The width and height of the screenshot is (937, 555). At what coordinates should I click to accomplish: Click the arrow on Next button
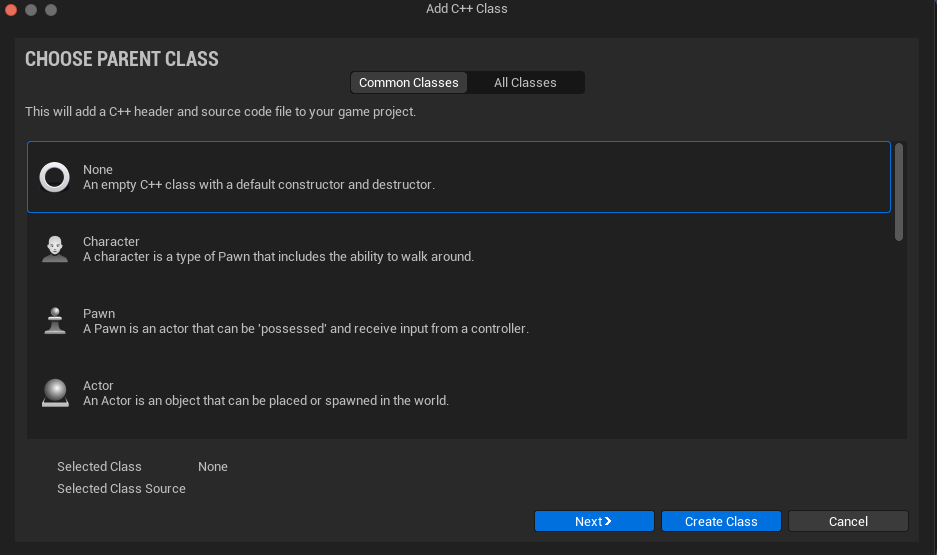(x=608, y=521)
